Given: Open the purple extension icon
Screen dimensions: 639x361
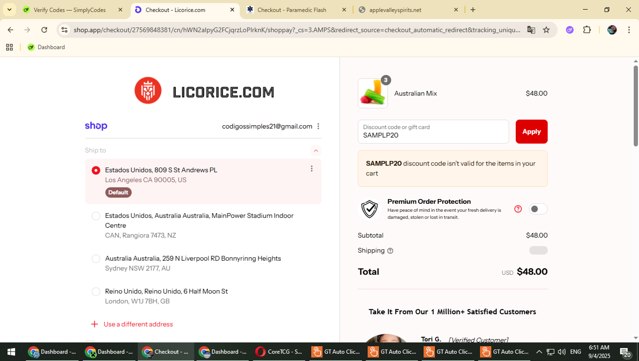Looking at the screenshot, I should [570, 30].
